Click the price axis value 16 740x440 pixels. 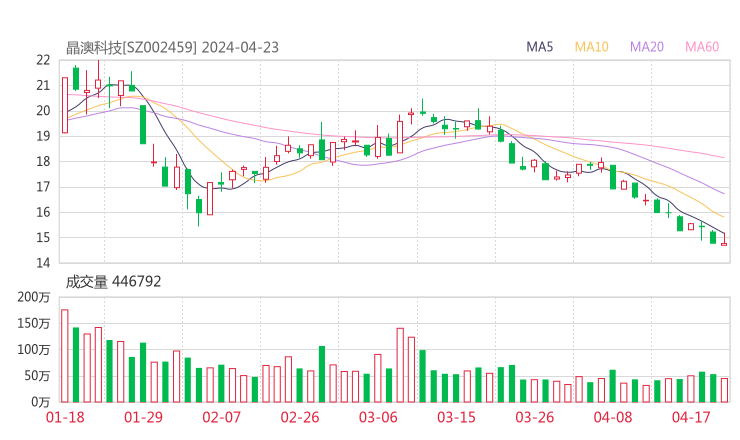pyautogui.click(x=43, y=212)
